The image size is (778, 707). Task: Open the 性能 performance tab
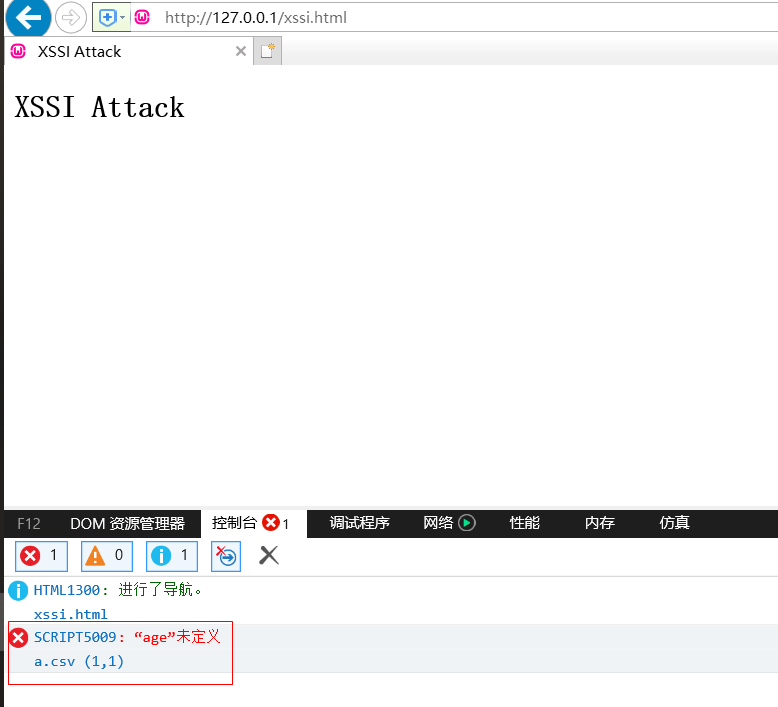[x=524, y=523]
